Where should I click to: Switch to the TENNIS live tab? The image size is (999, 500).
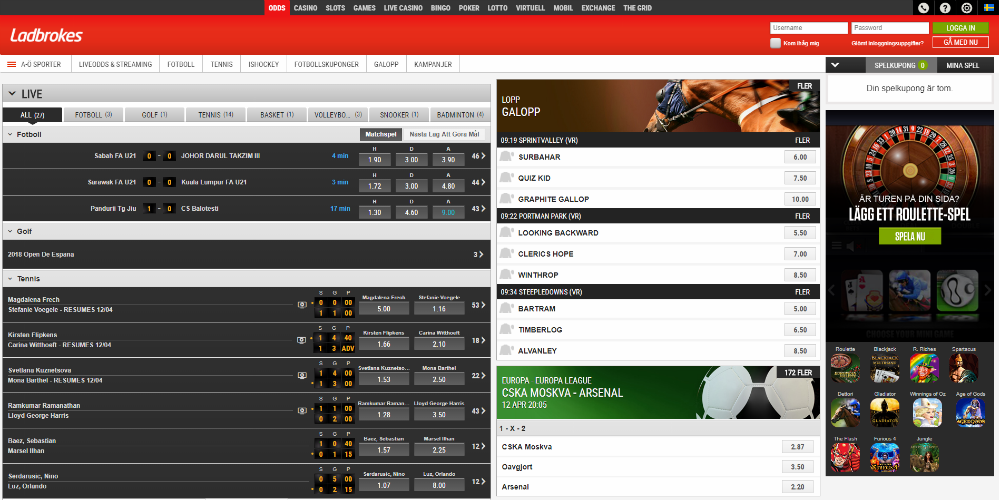click(216, 115)
